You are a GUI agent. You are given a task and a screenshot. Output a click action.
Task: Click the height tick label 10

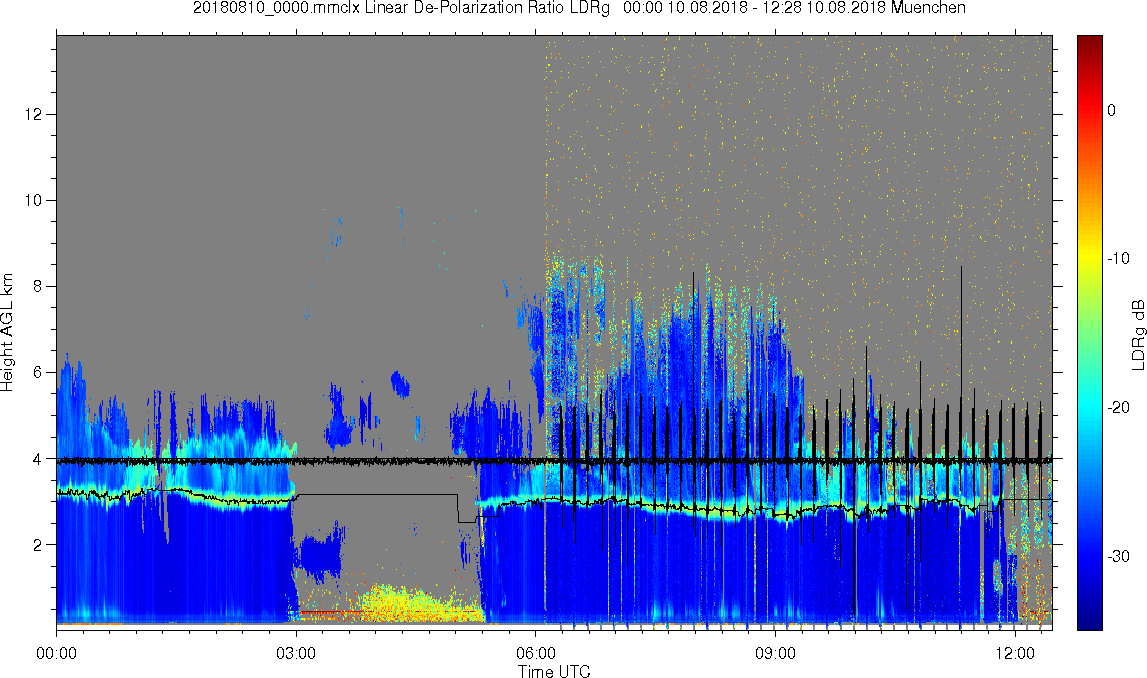point(34,200)
